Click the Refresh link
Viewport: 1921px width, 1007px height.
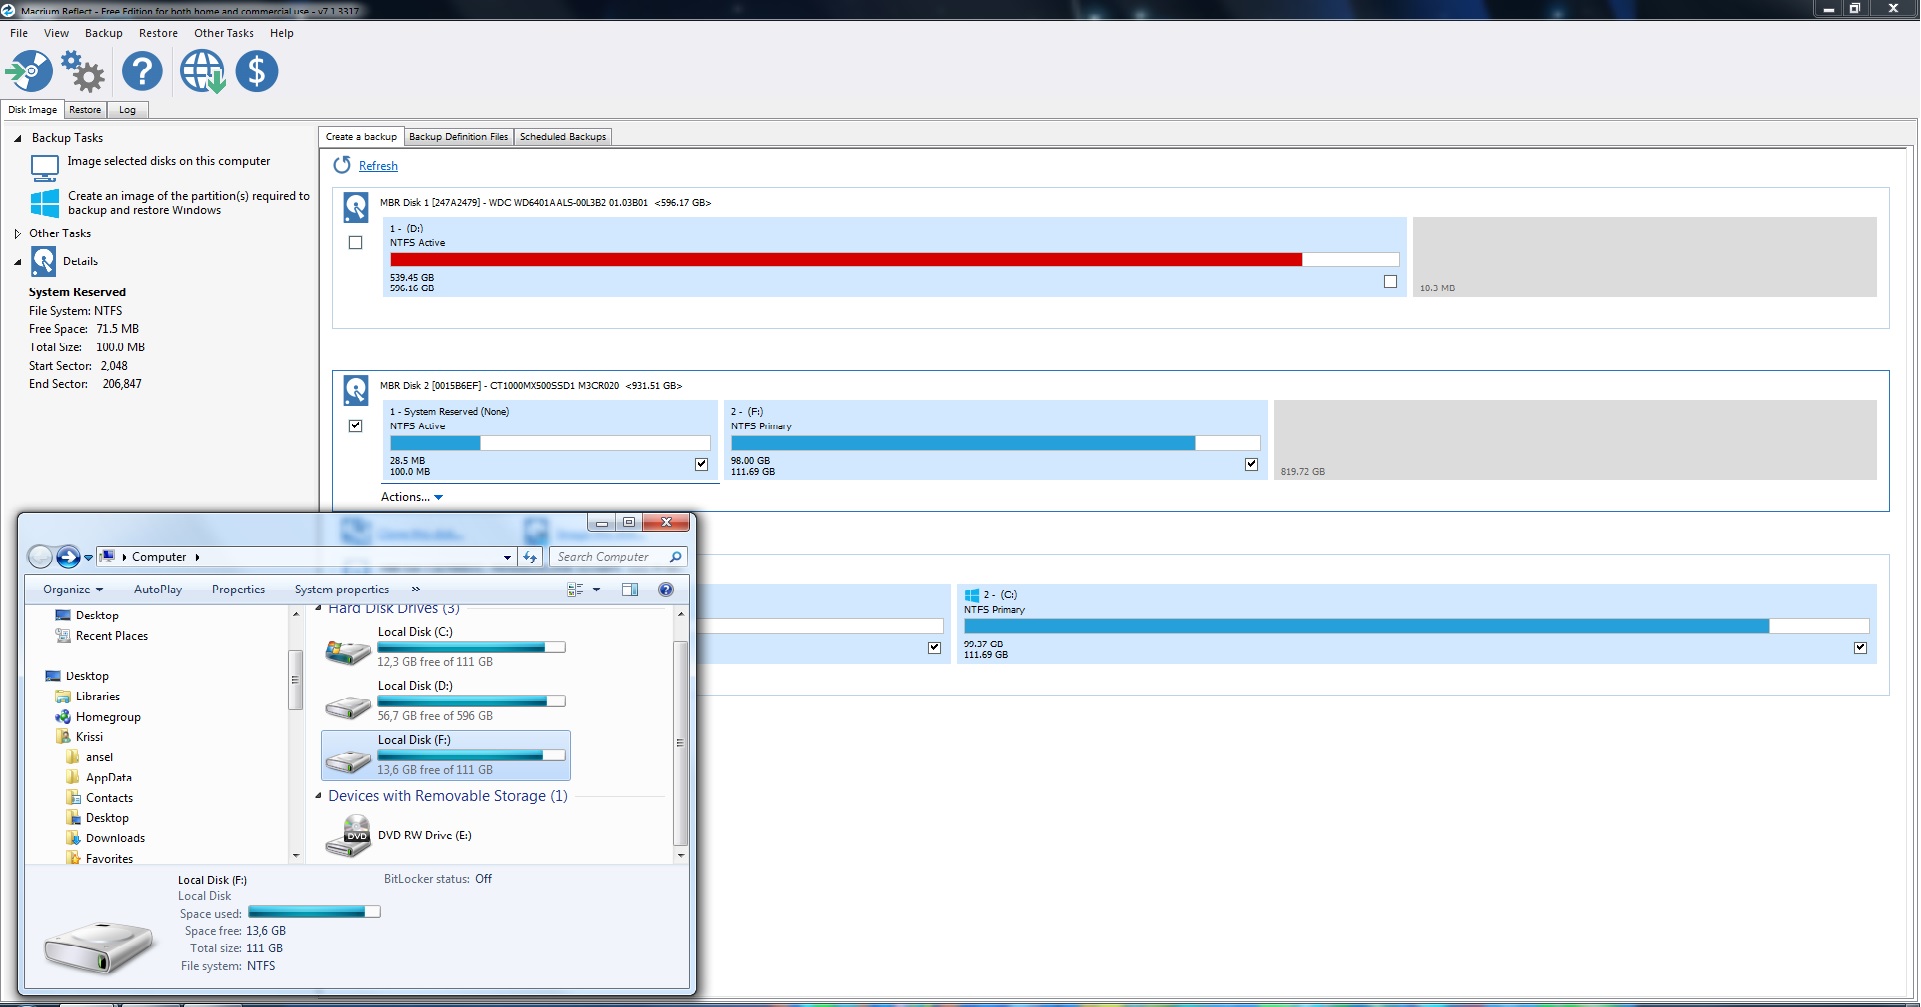tap(378, 166)
